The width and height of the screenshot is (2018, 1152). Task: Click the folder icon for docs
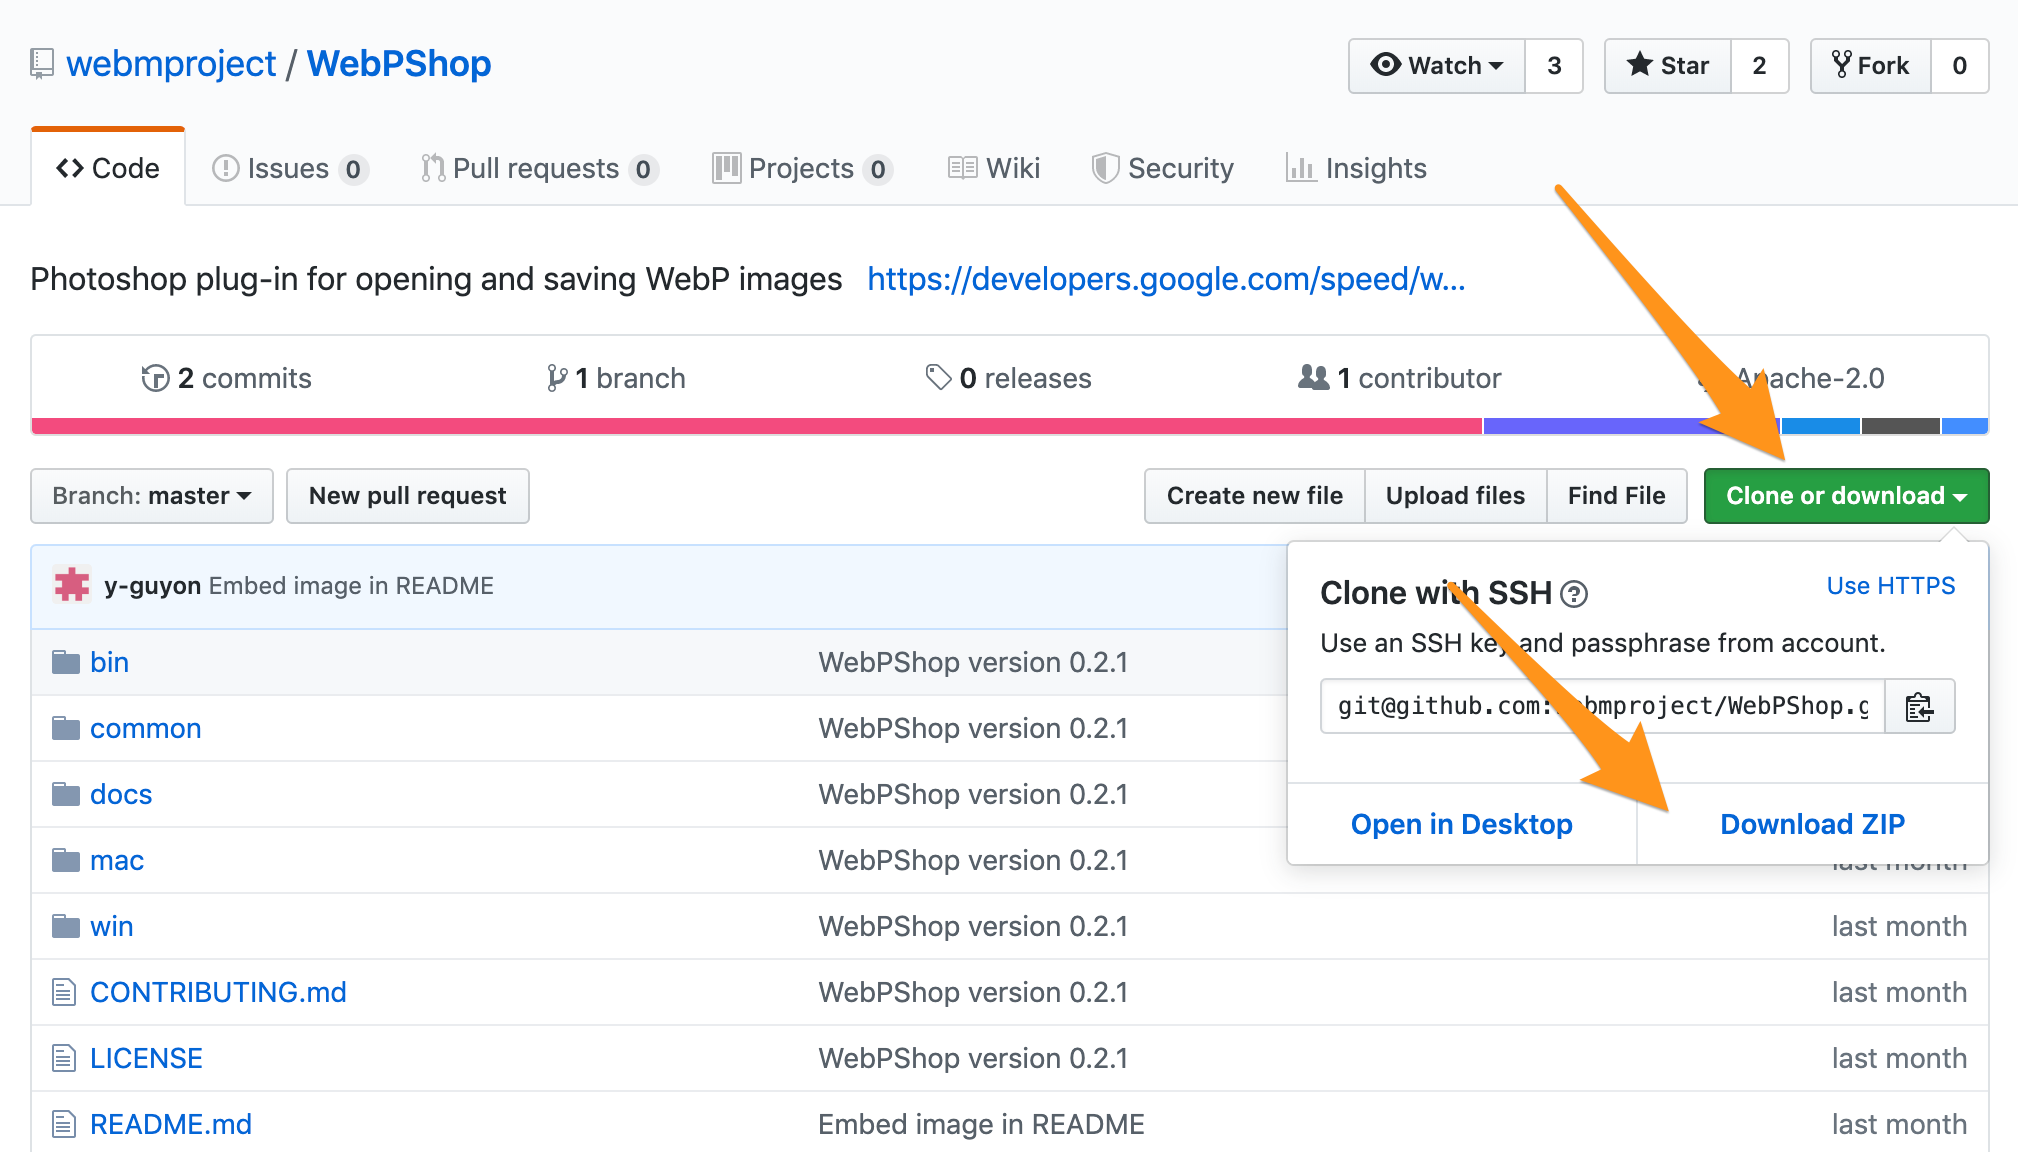point(66,794)
